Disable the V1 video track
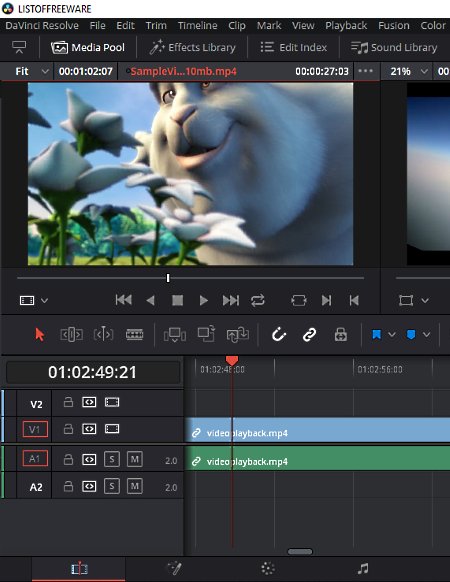The height and width of the screenshot is (582, 450). click(x=112, y=429)
